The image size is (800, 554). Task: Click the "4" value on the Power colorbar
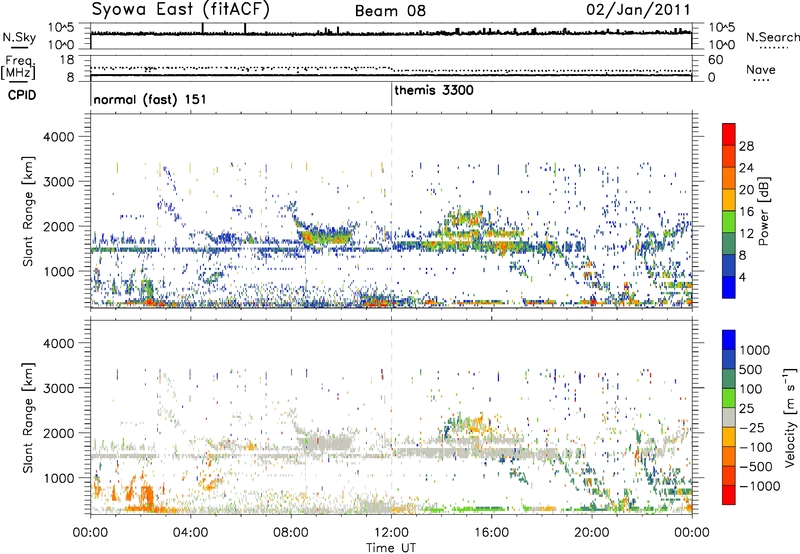click(x=742, y=277)
